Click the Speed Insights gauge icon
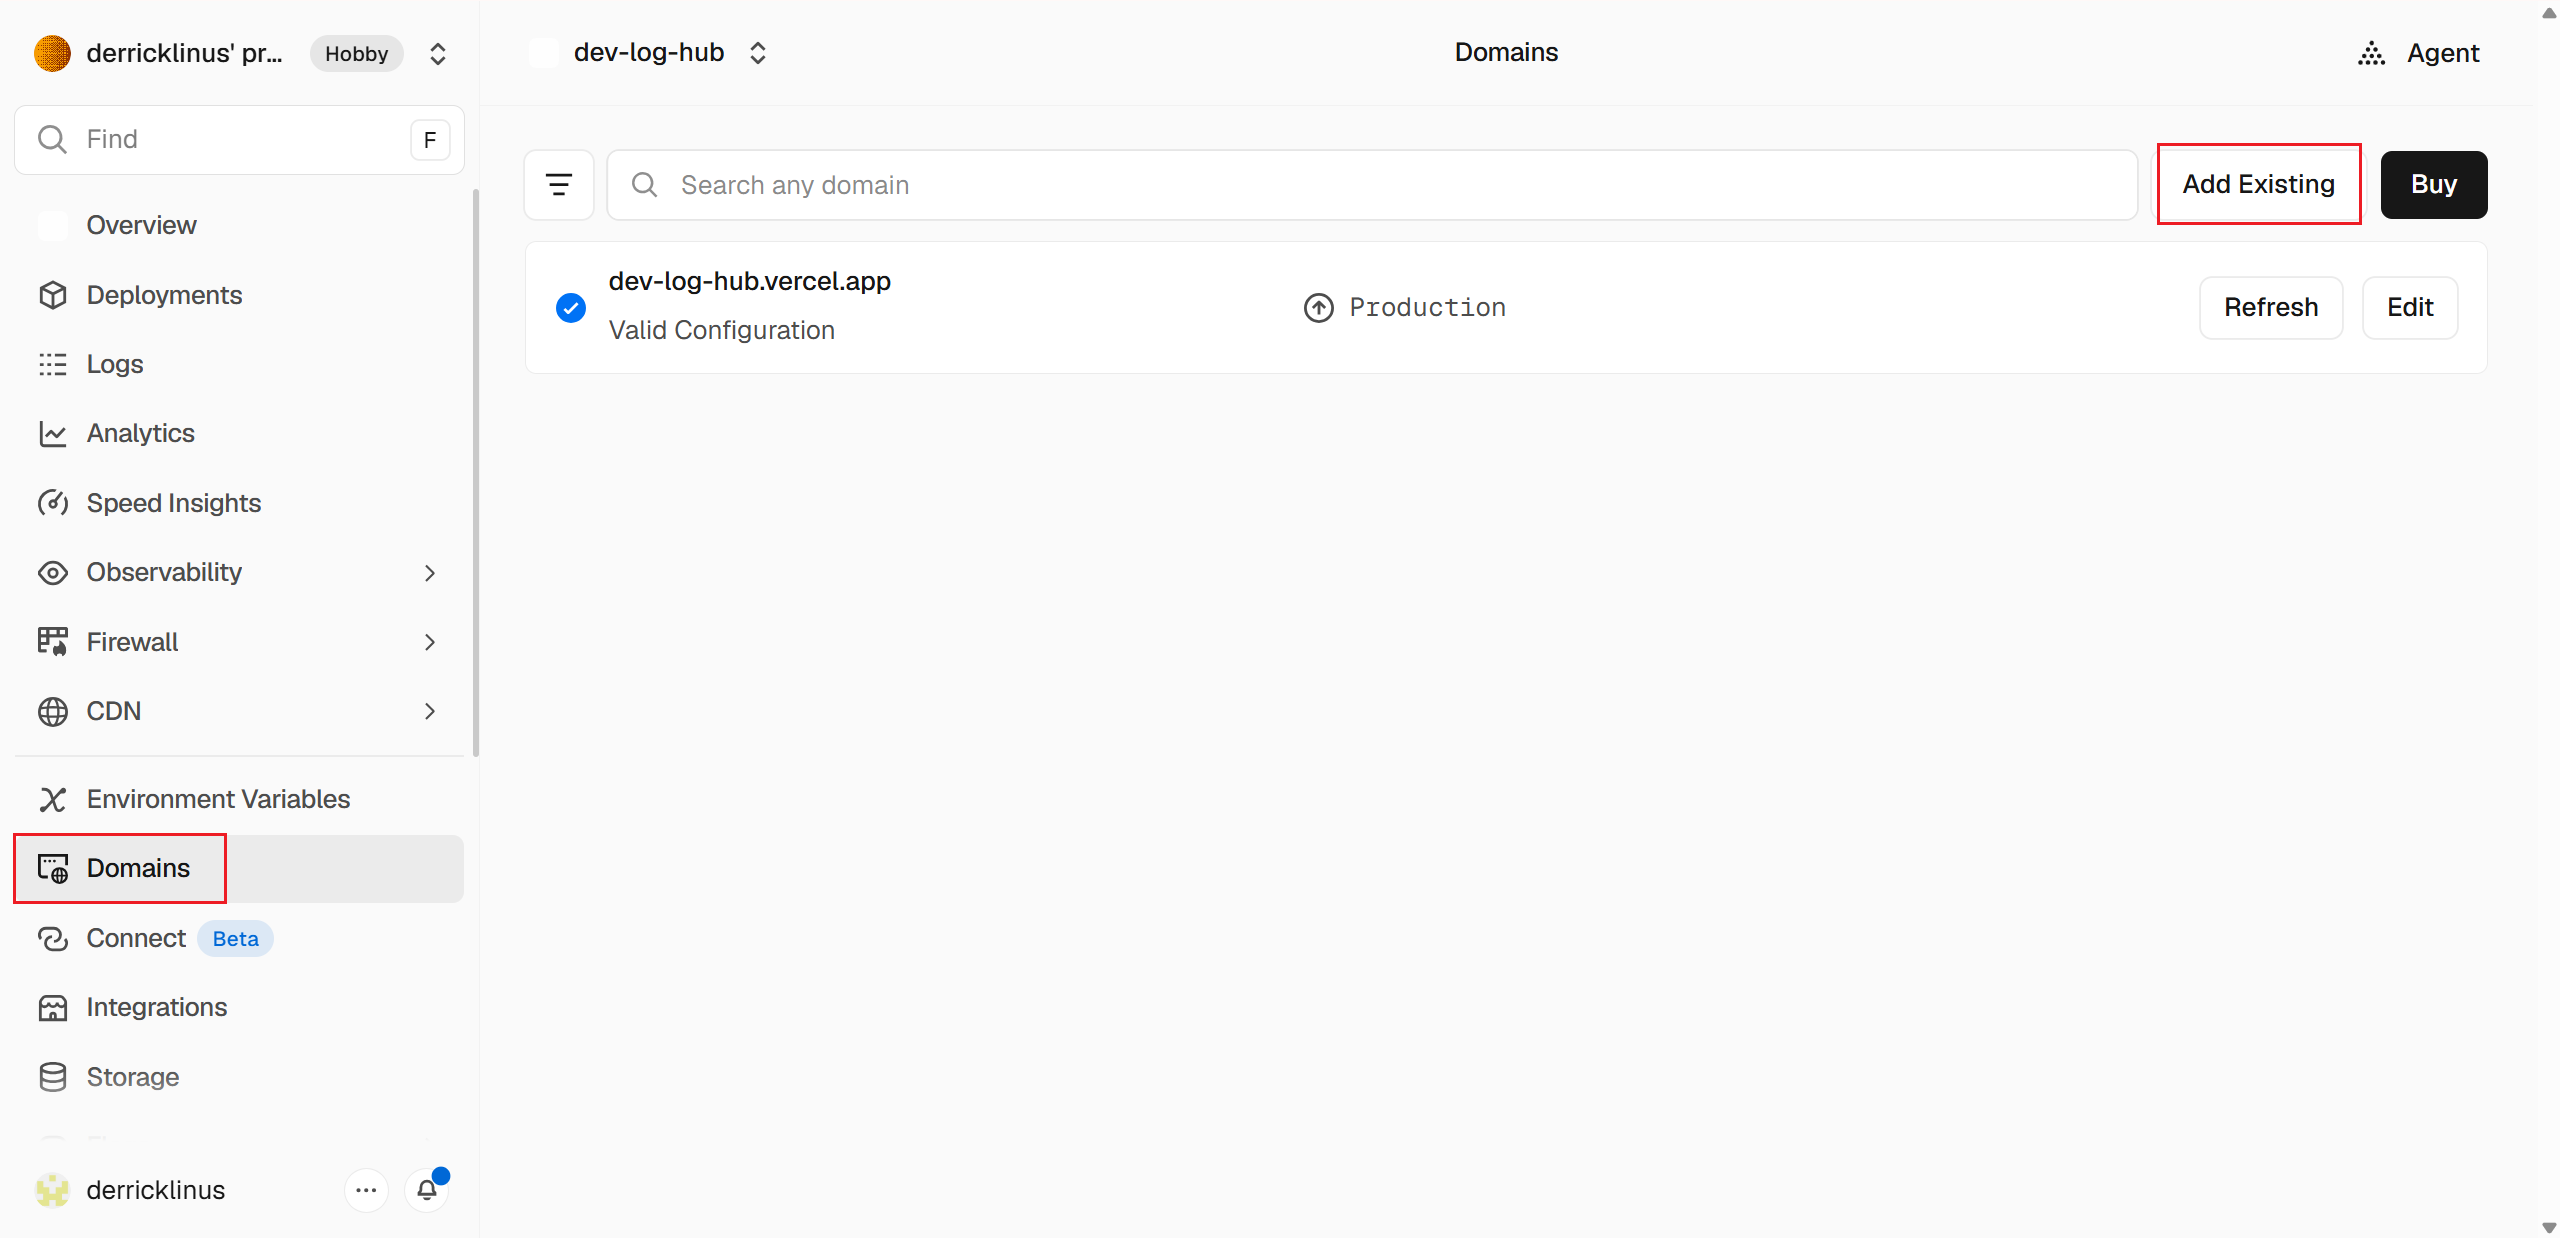 (x=52, y=503)
